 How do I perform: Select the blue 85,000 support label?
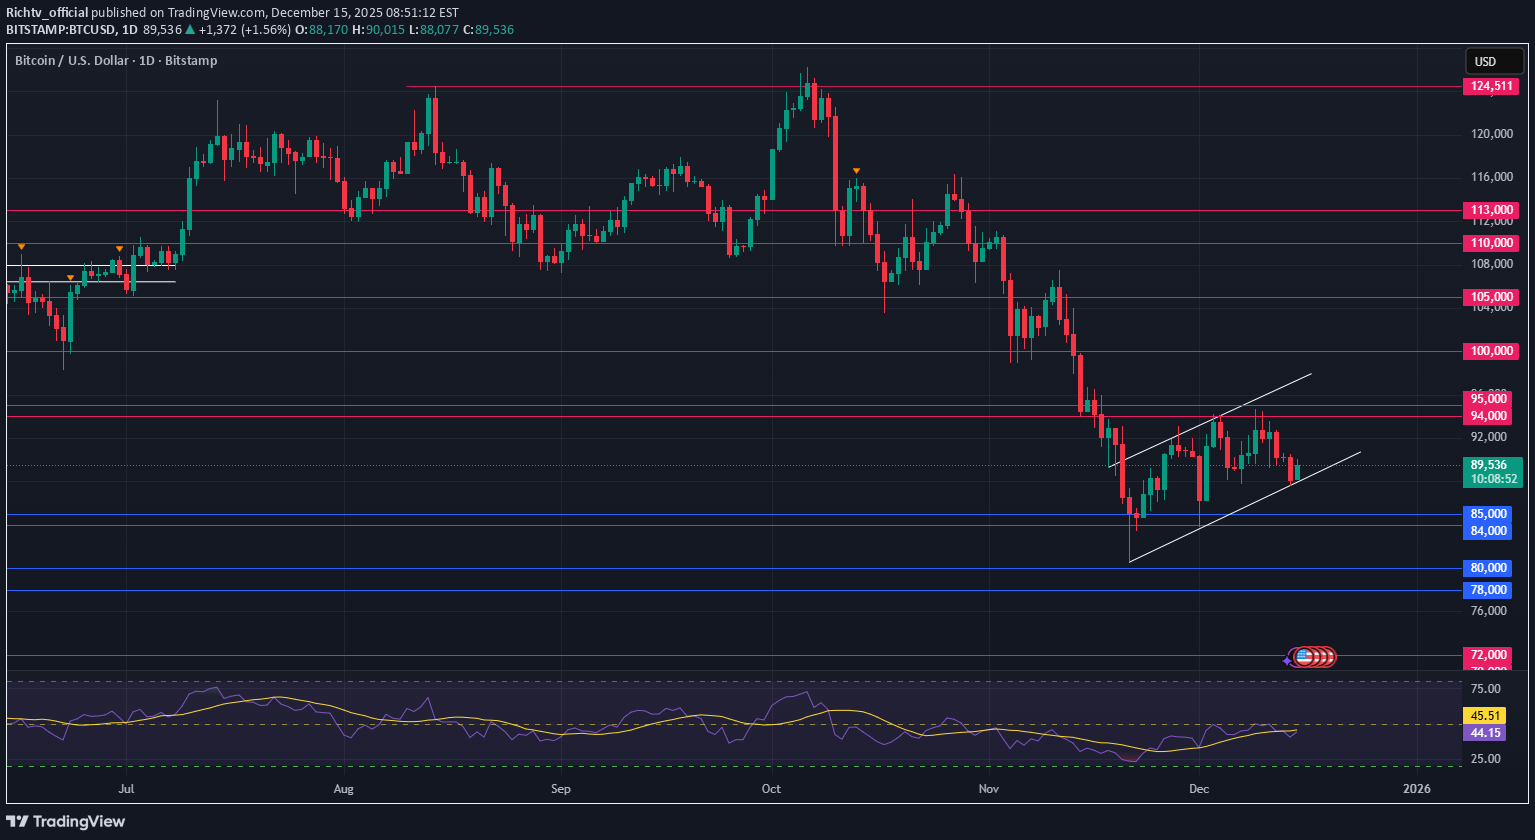tap(1489, 514)
